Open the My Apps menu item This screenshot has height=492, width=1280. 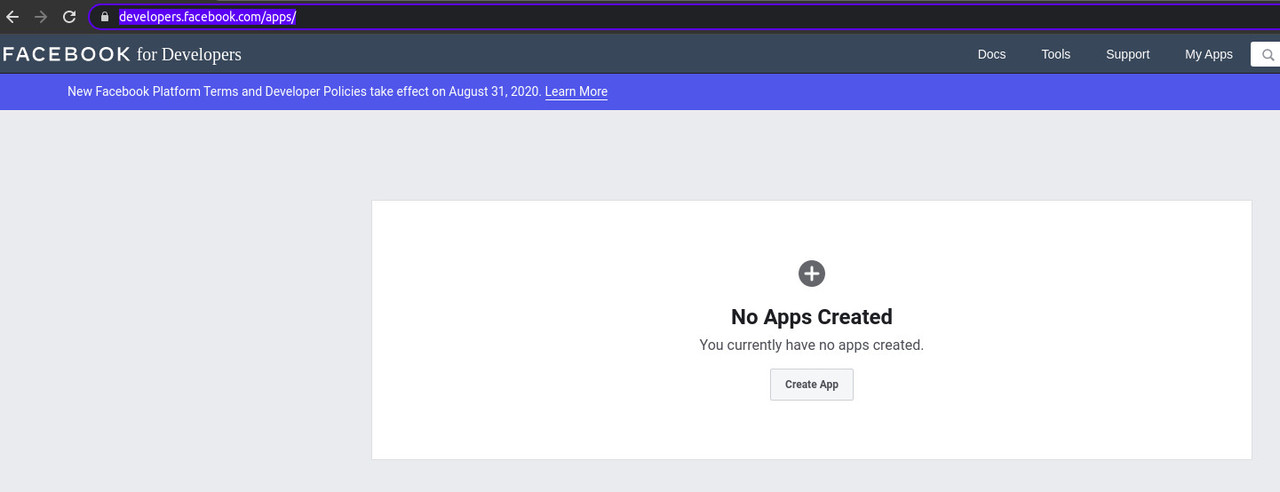pos(1208,54)
